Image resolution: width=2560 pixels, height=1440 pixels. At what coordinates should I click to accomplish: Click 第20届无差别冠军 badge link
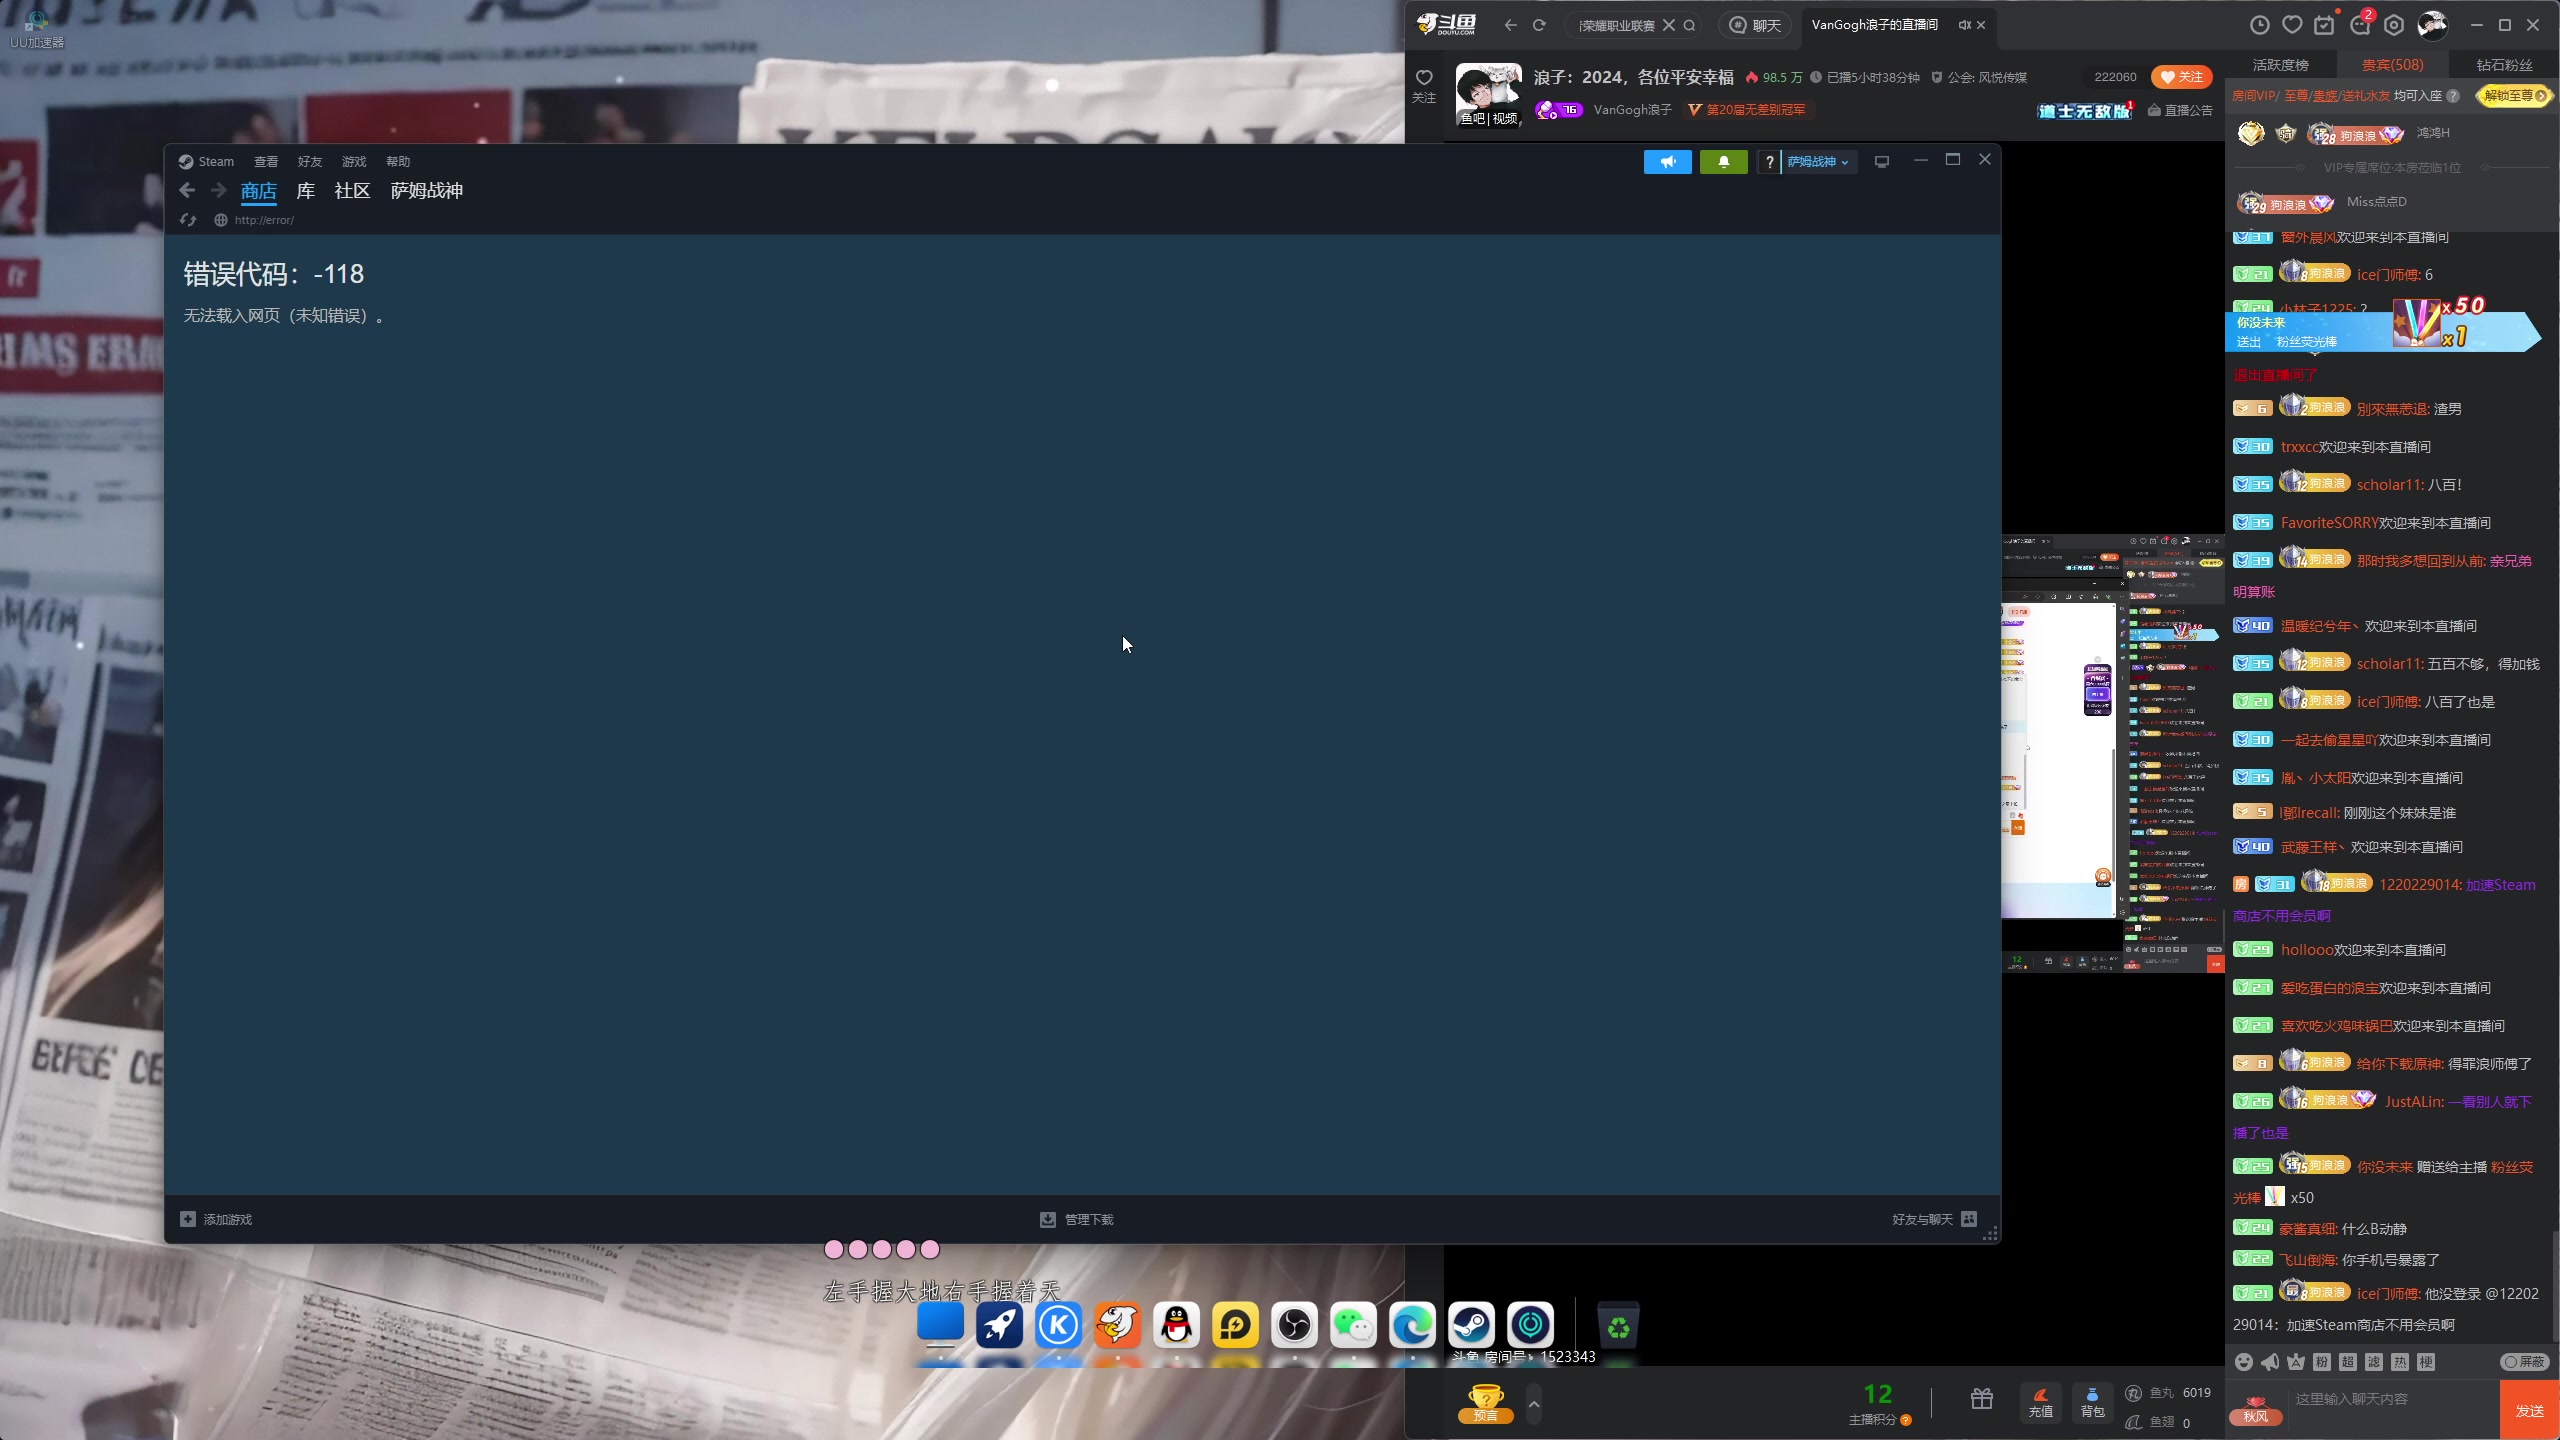point(1746,110)
